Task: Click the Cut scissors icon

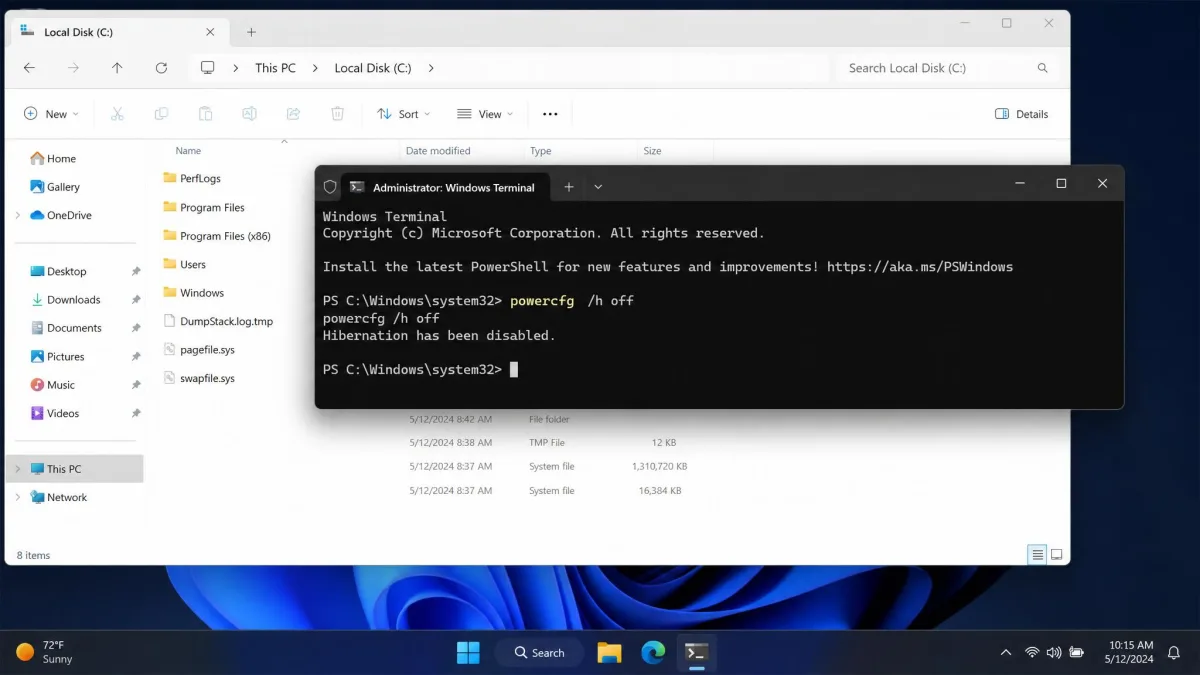Action: pyautogui.click(x=117, y=114)
